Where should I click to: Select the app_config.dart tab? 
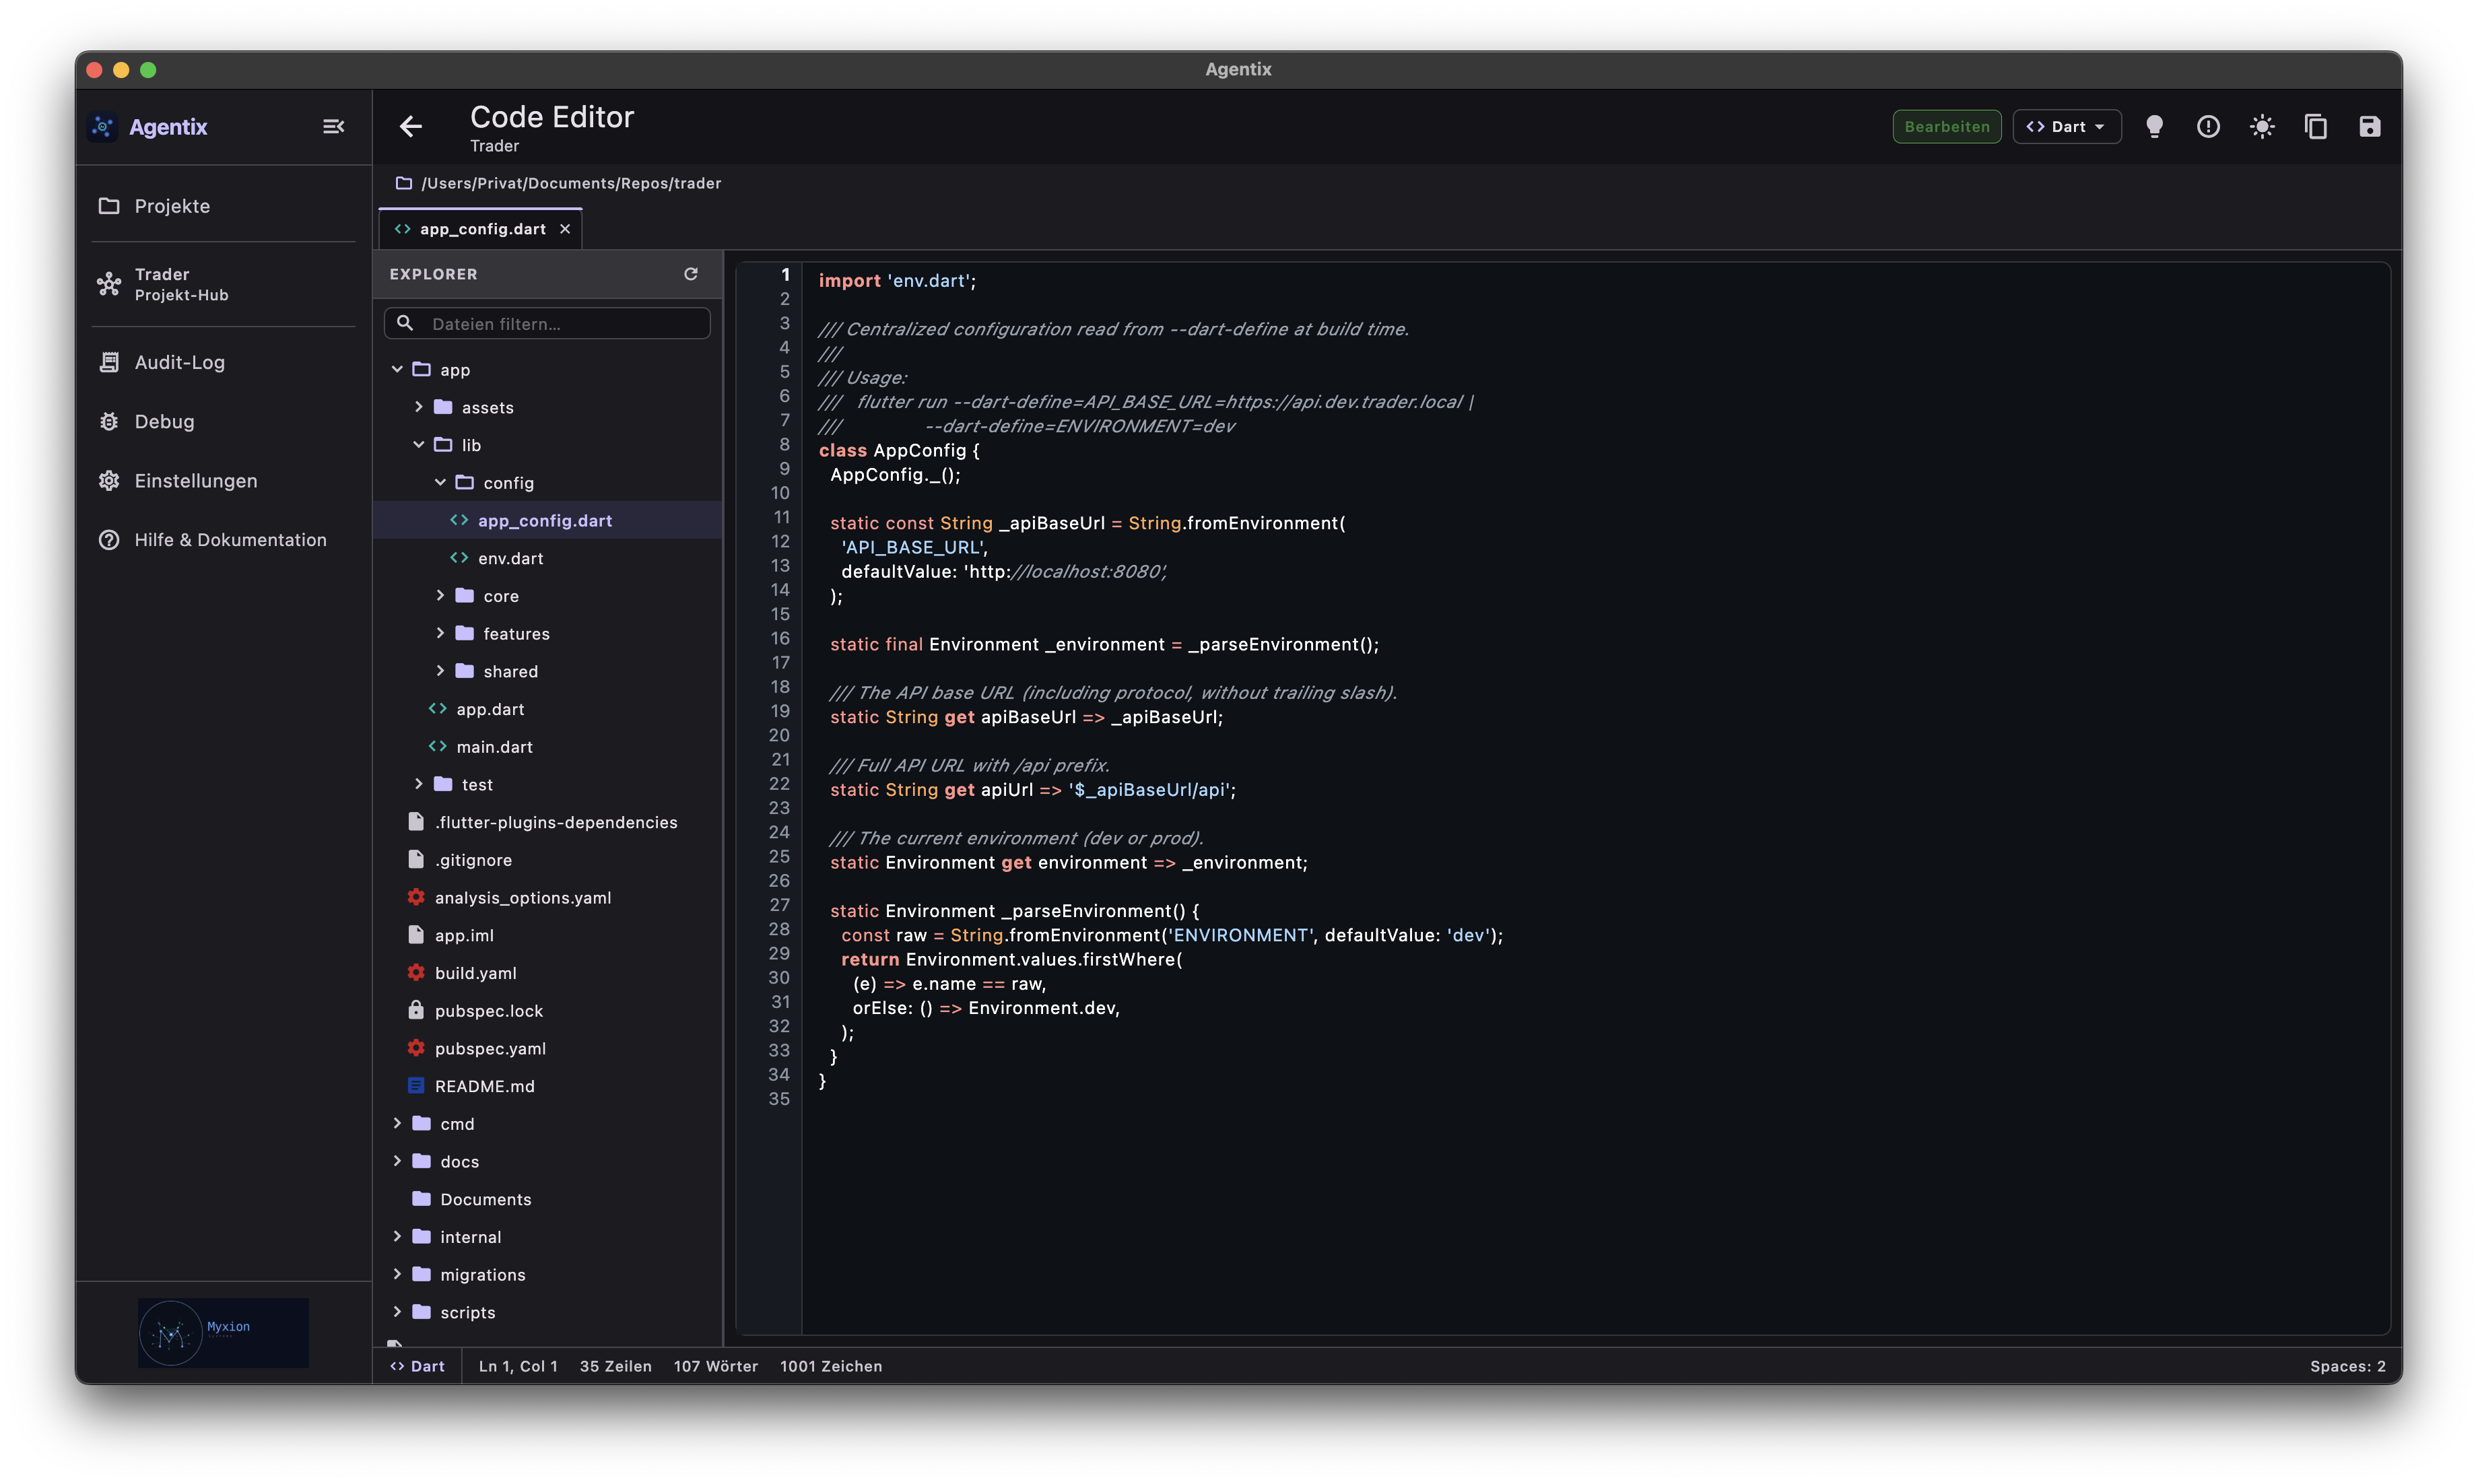[481, 229]
